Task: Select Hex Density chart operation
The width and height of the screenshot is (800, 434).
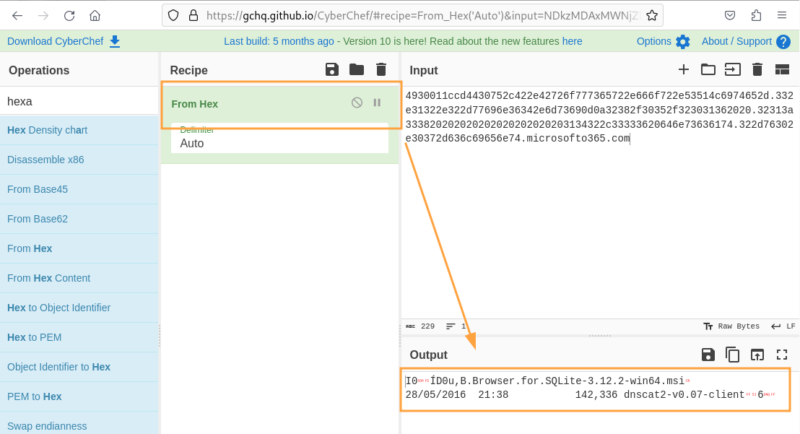Action: coord(80,130)
